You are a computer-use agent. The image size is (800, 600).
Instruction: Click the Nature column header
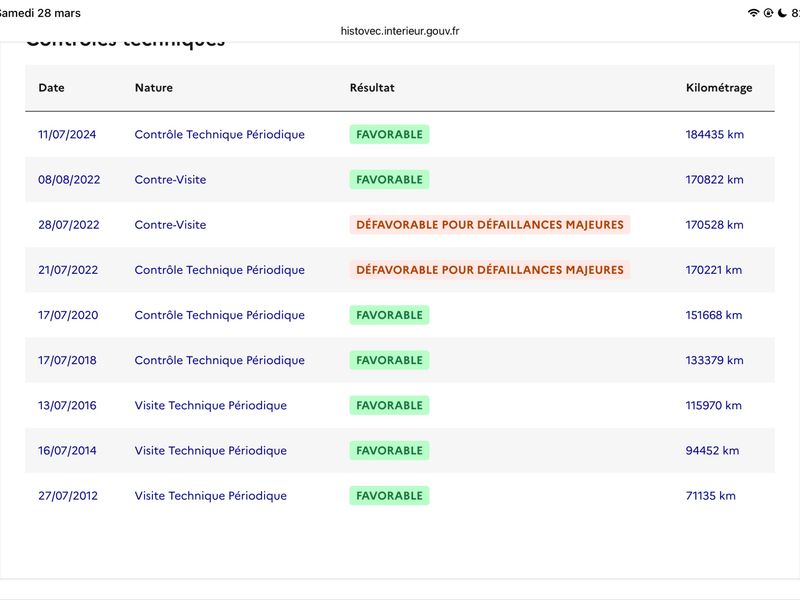click(154, 88)
